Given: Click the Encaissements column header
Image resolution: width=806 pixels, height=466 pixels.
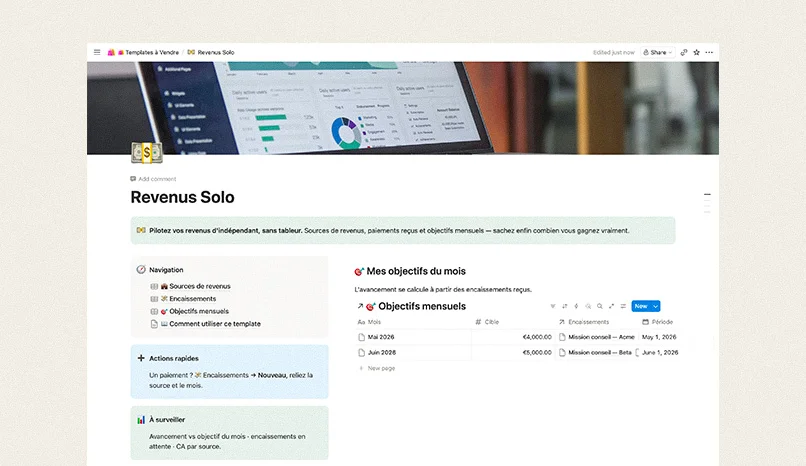Looking at the screenshot, I should [583, 322].
